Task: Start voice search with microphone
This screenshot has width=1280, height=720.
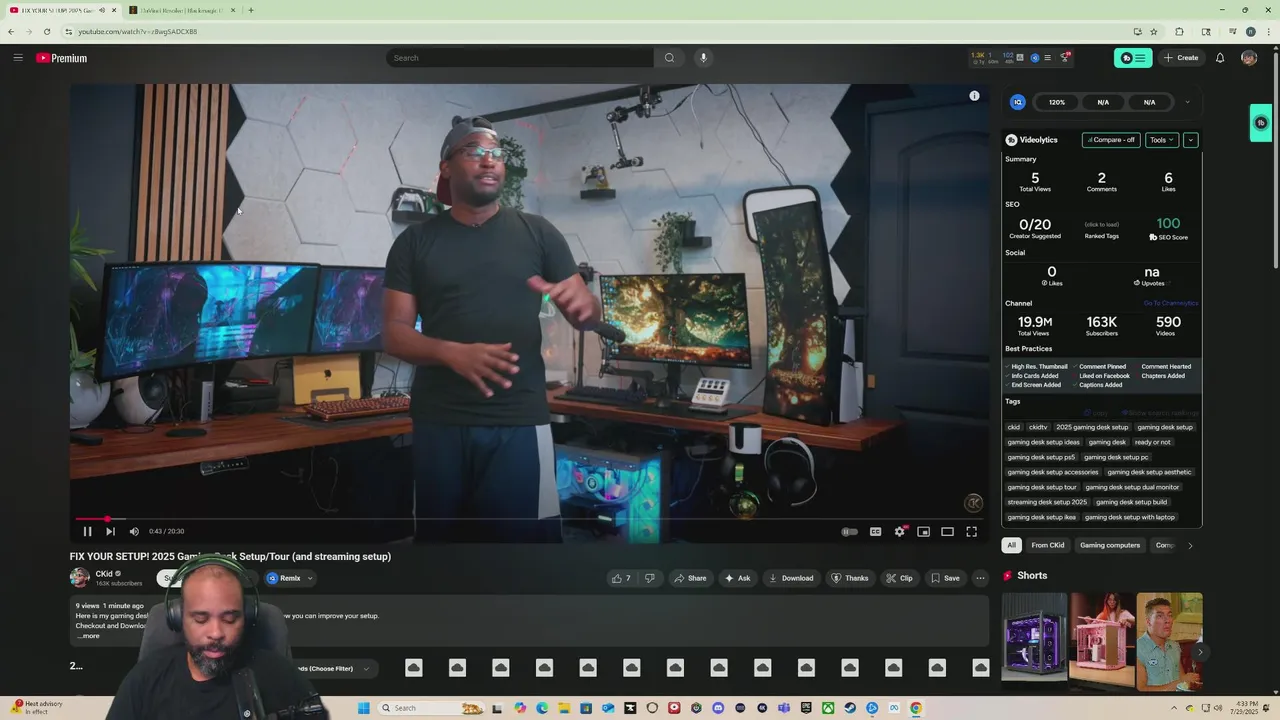Action: 703,58
